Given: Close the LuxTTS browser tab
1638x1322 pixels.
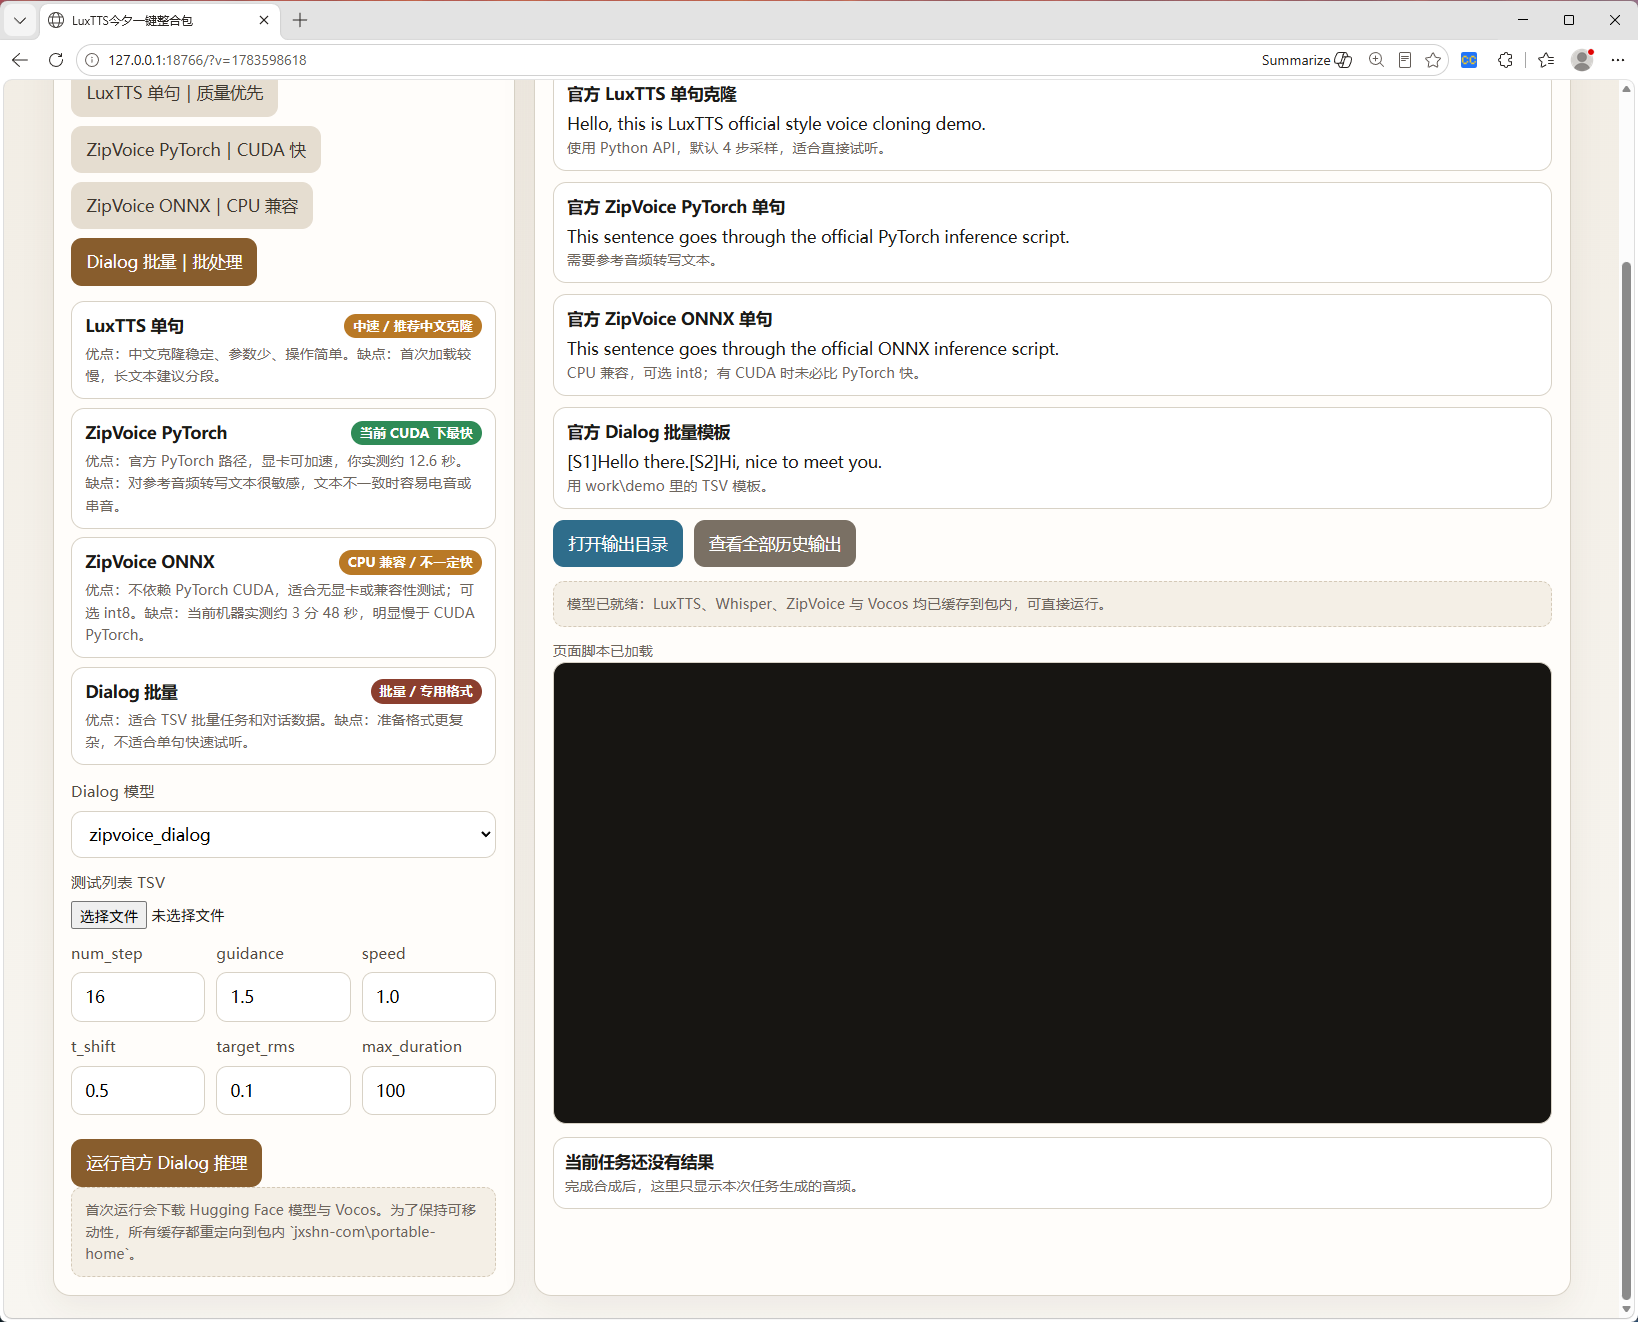Looking at the screenshot, I should pos(264,20).
